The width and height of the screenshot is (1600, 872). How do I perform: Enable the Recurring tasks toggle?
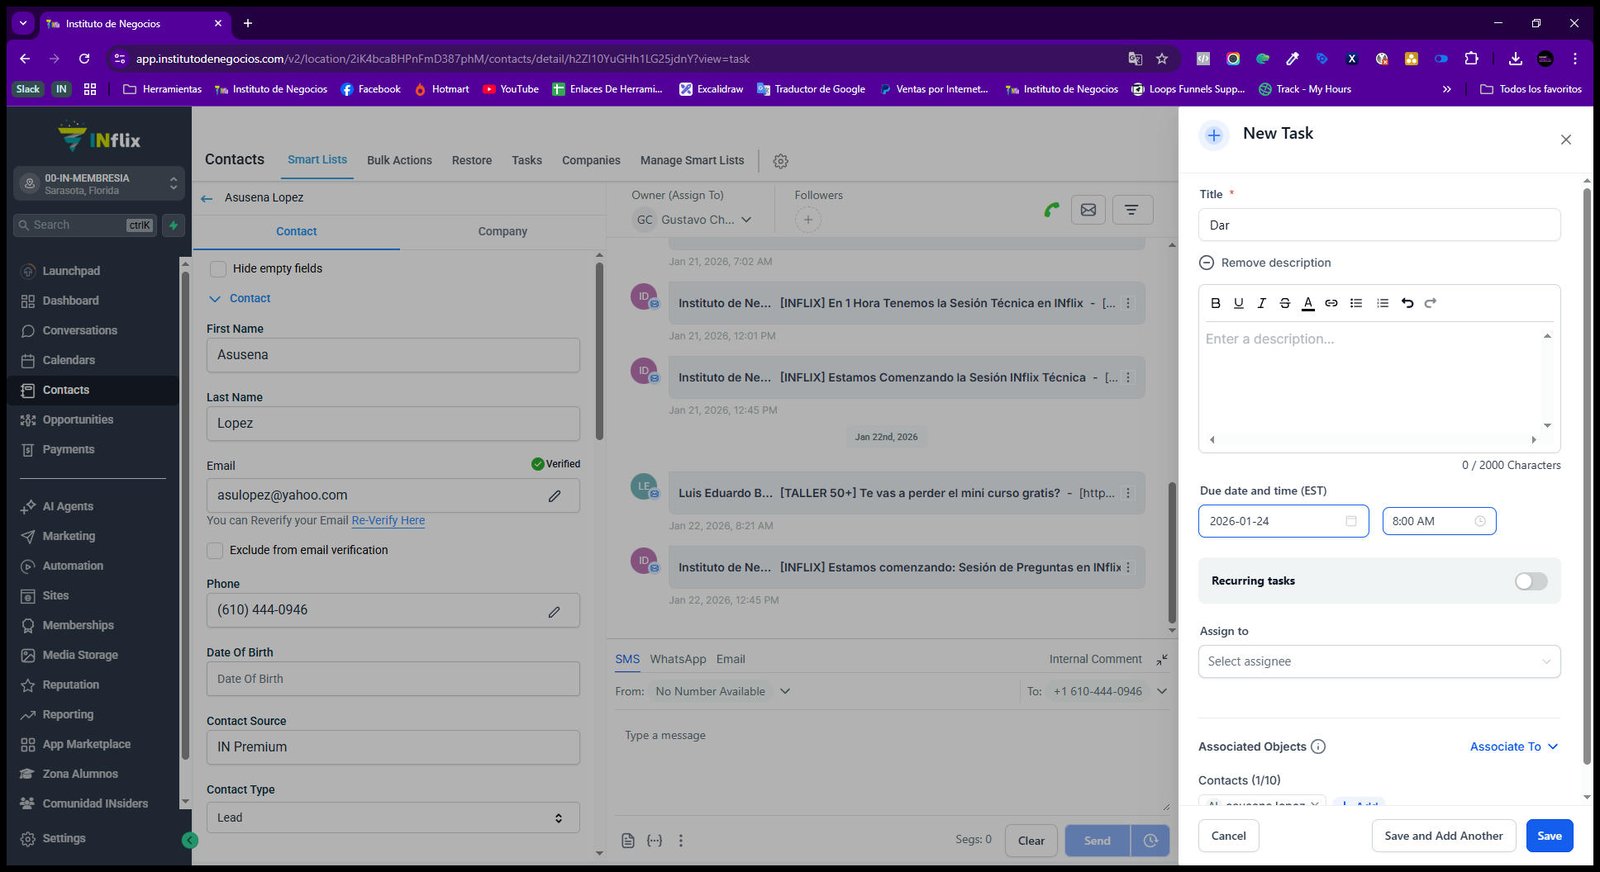[1530, 581]
